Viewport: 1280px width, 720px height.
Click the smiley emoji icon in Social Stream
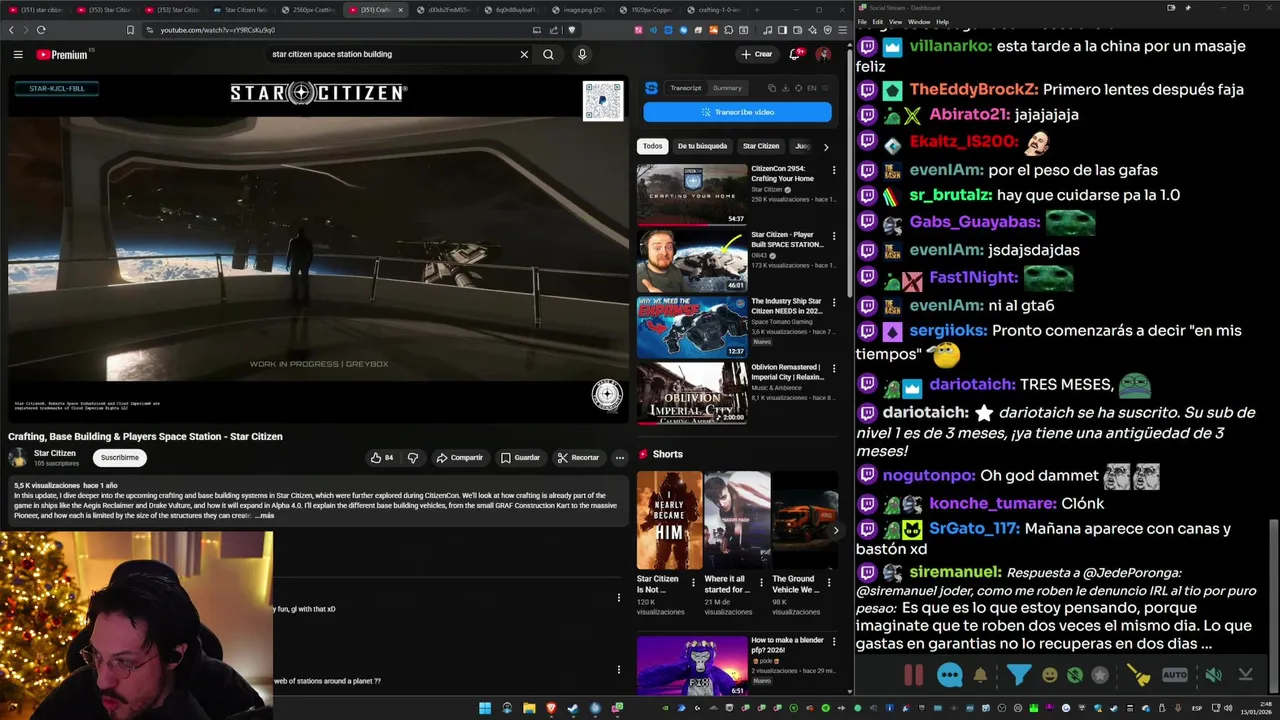pos(1049,675)
